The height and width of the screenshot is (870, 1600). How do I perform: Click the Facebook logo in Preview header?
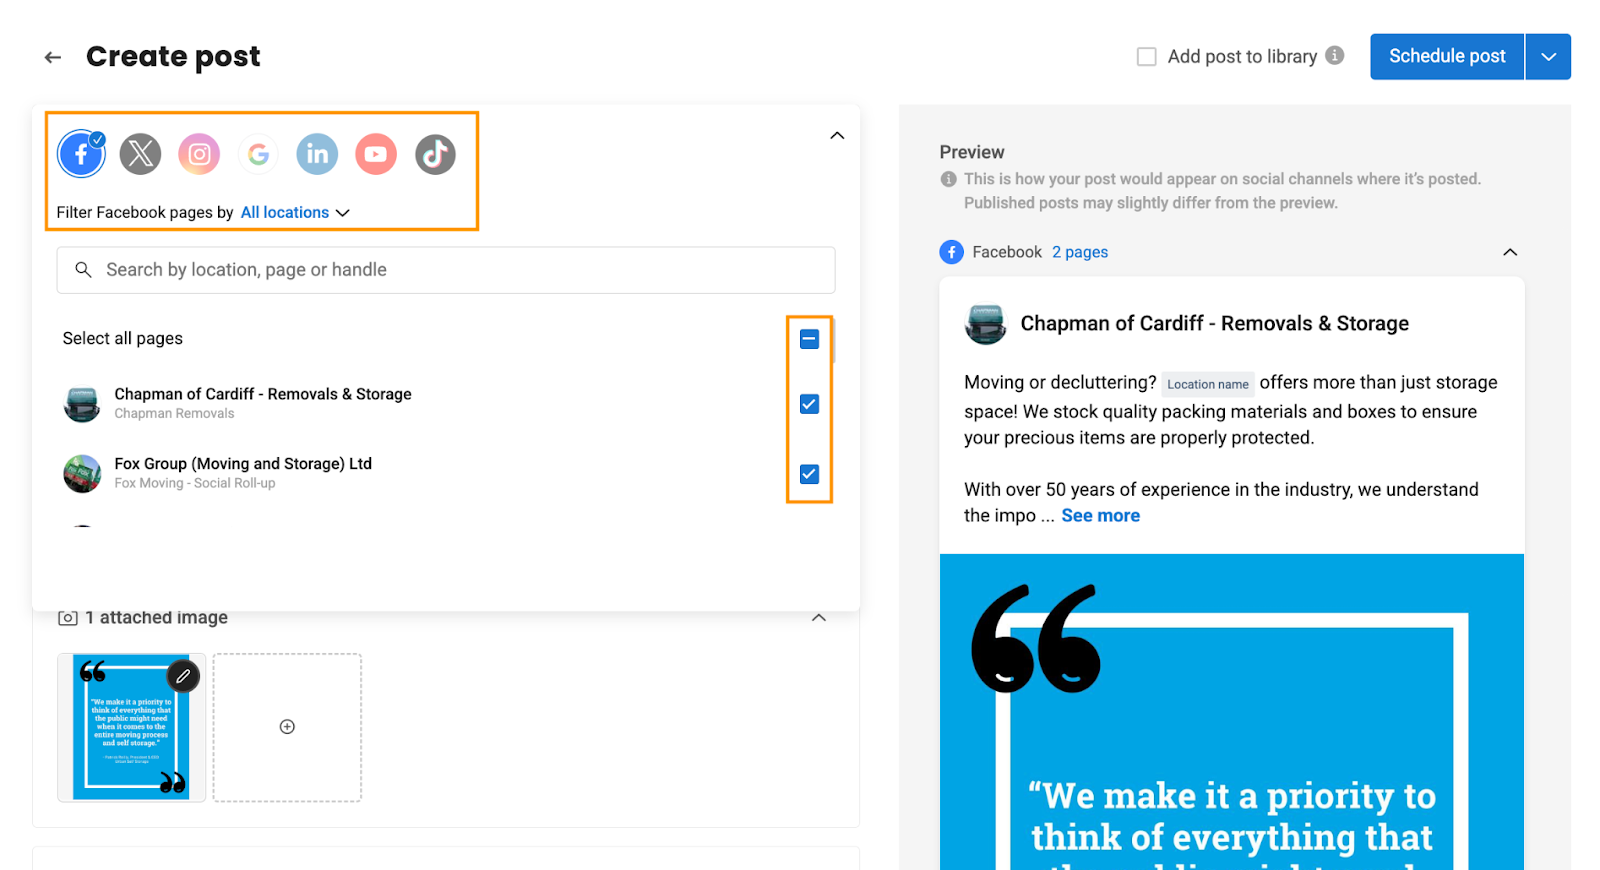[x=951, y=252]
